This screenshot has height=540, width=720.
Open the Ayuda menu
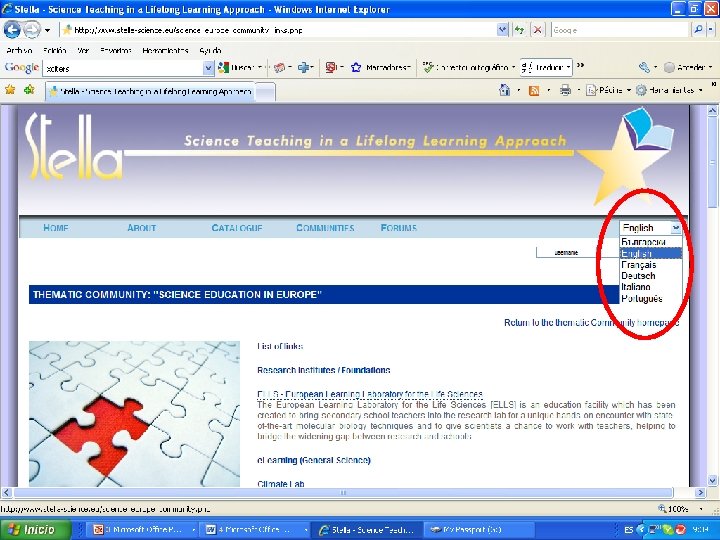point(210,51)
